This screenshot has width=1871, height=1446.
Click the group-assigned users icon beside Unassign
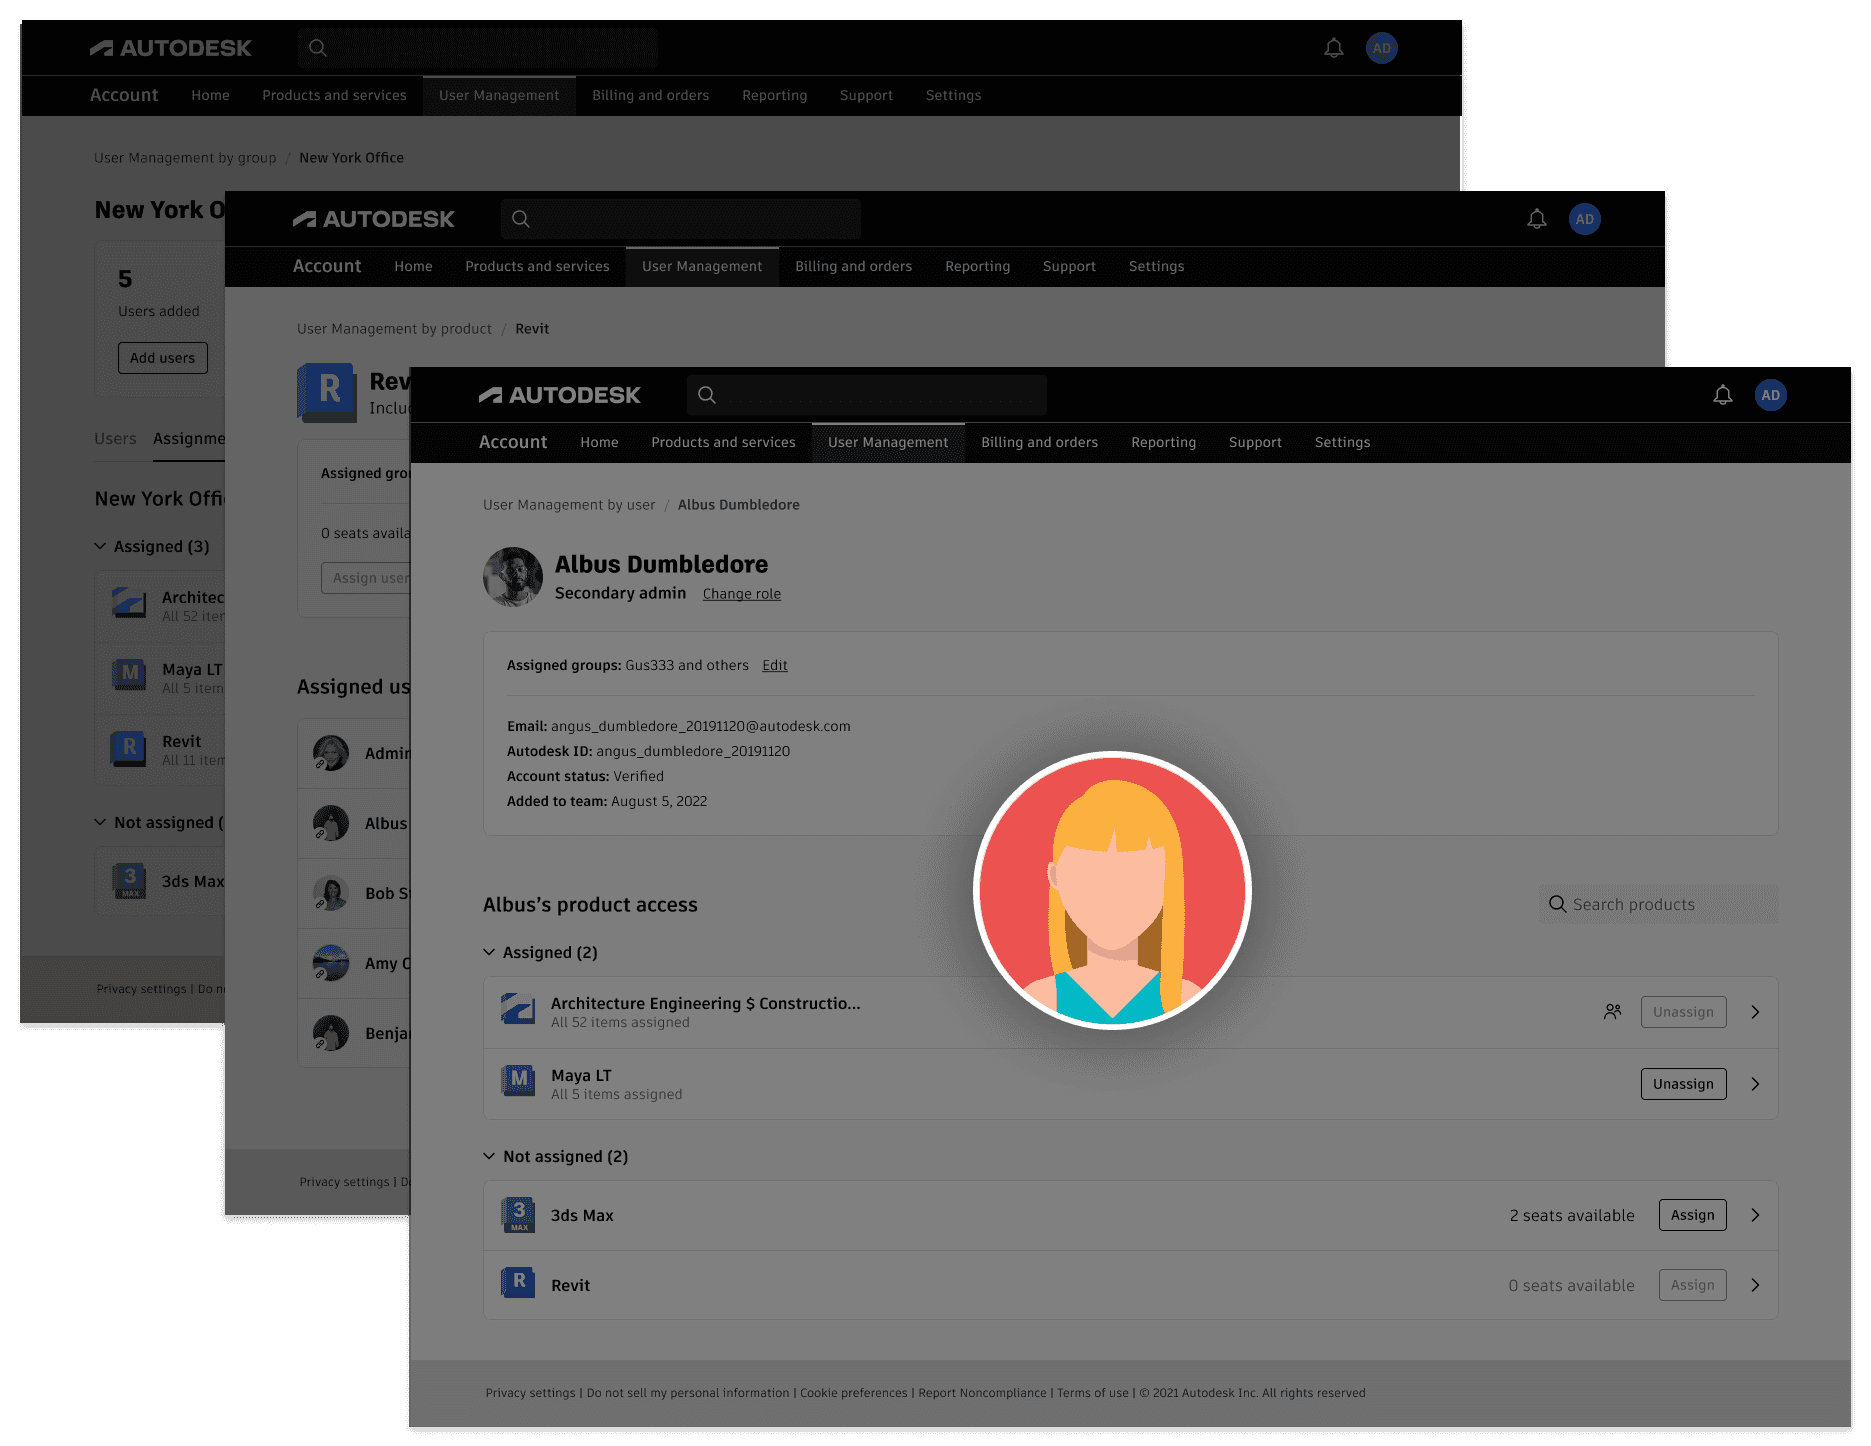tap(1612, 1012)
